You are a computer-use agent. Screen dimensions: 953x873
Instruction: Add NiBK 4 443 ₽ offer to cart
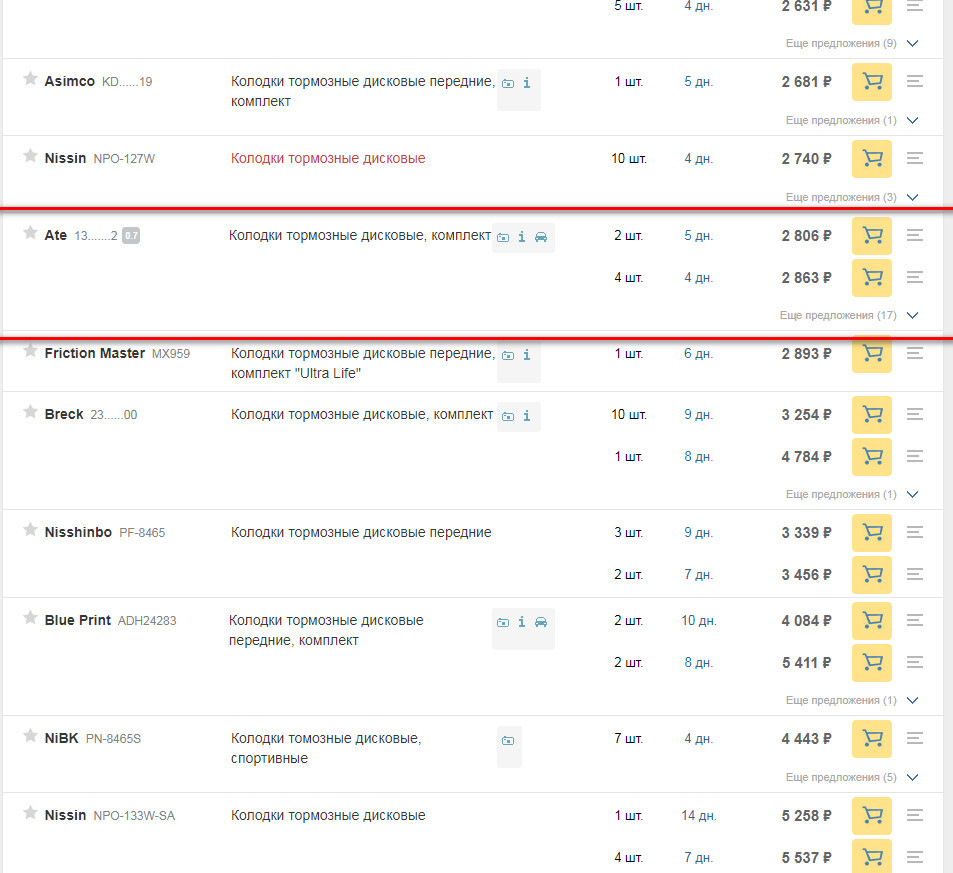tap(872, 739)
